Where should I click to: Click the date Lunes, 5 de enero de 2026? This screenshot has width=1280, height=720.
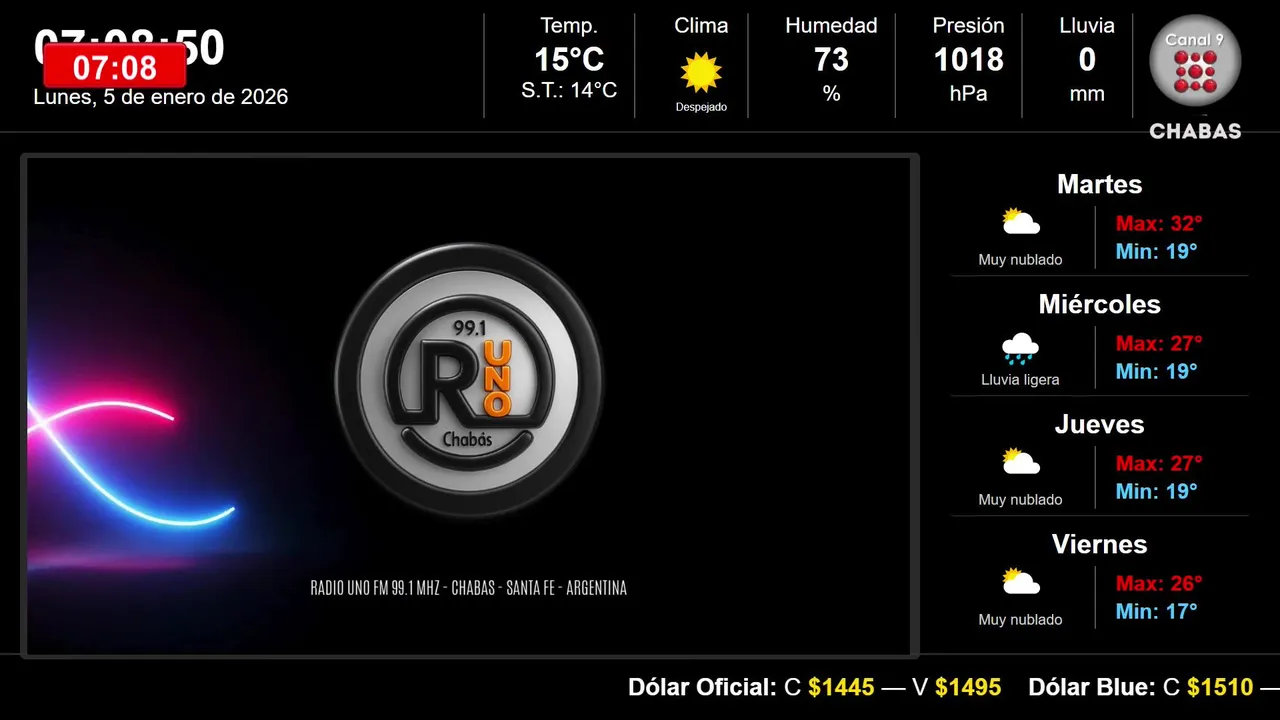click(x=161, y=97)
